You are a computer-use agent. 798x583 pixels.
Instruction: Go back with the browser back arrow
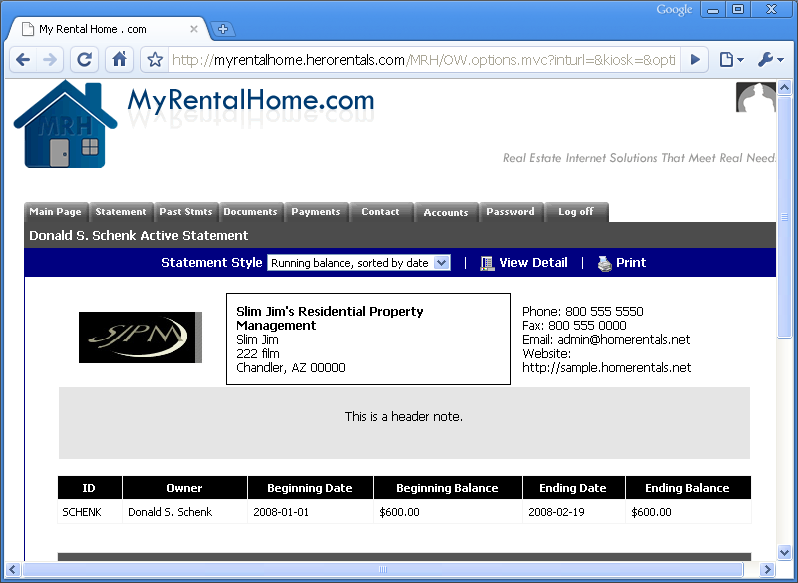(23, 60)
